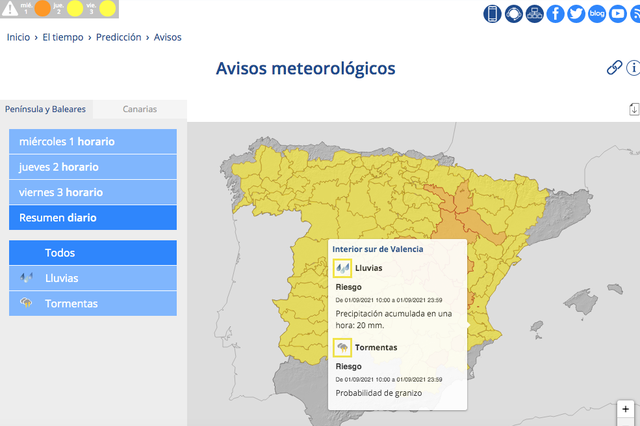Filter warnings by Tormentas
This screenshot has height=426, width=640.
click(93, 303)
